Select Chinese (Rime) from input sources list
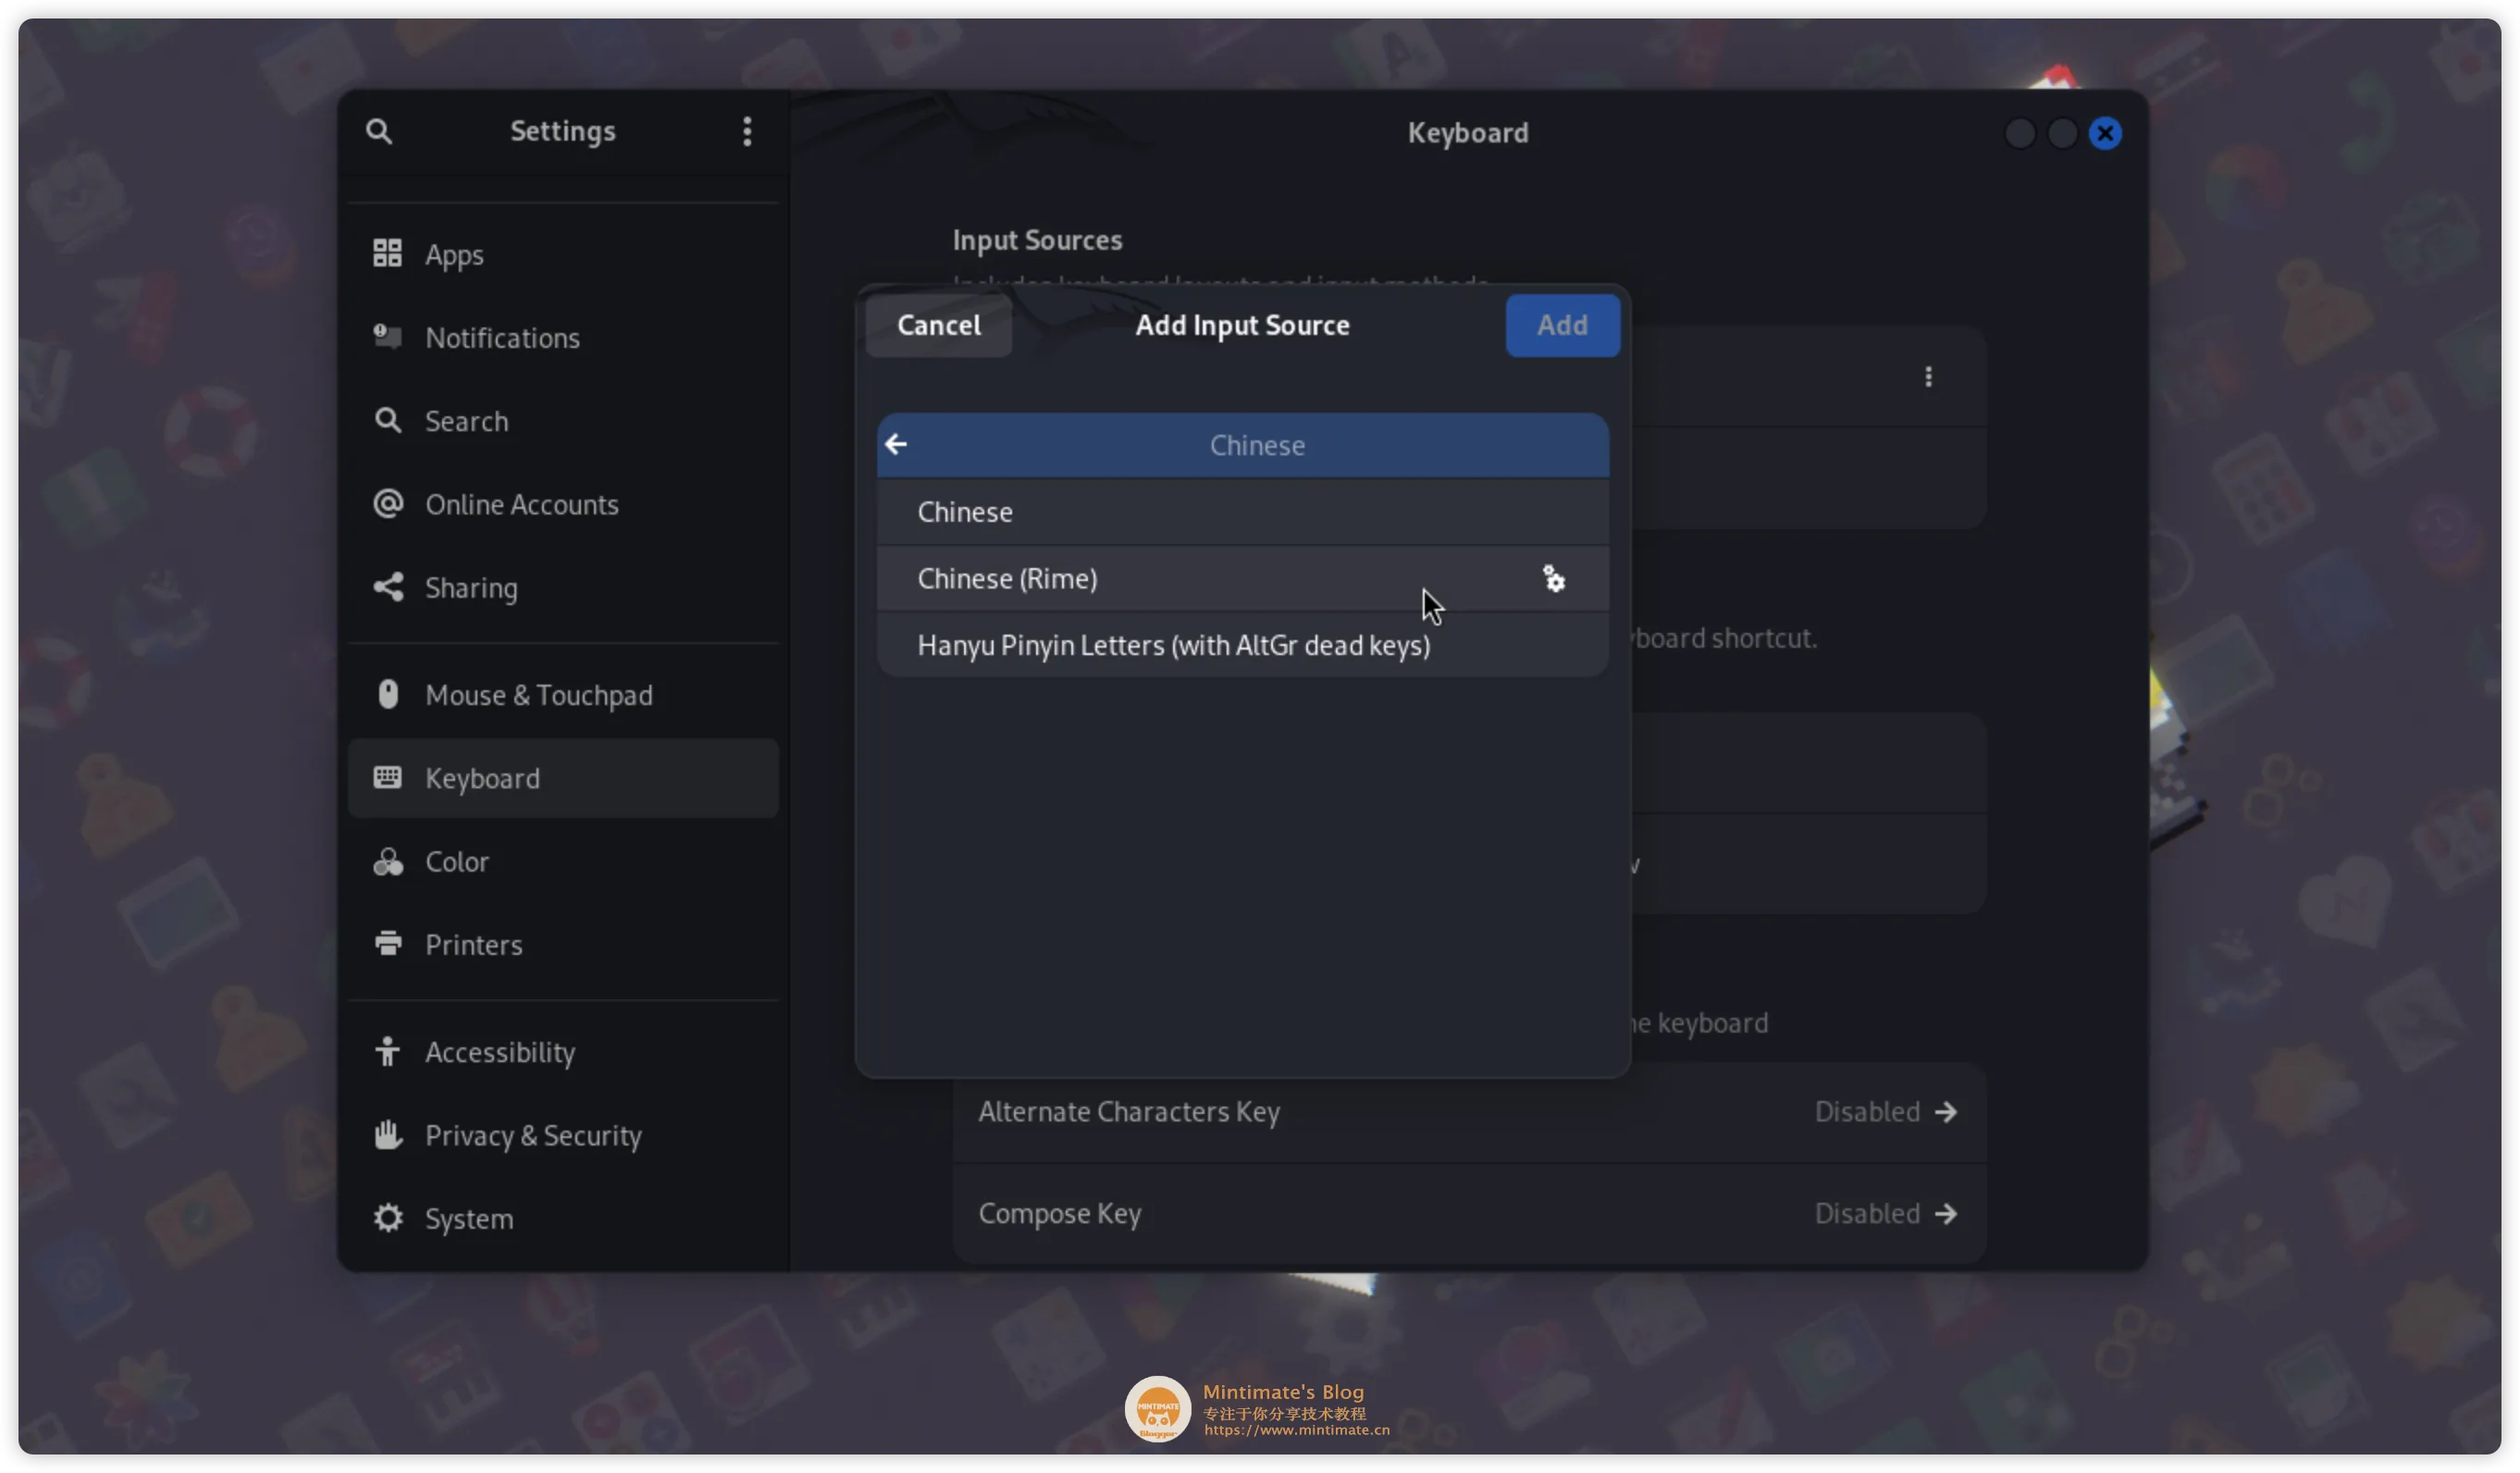 click(1242, 577)
